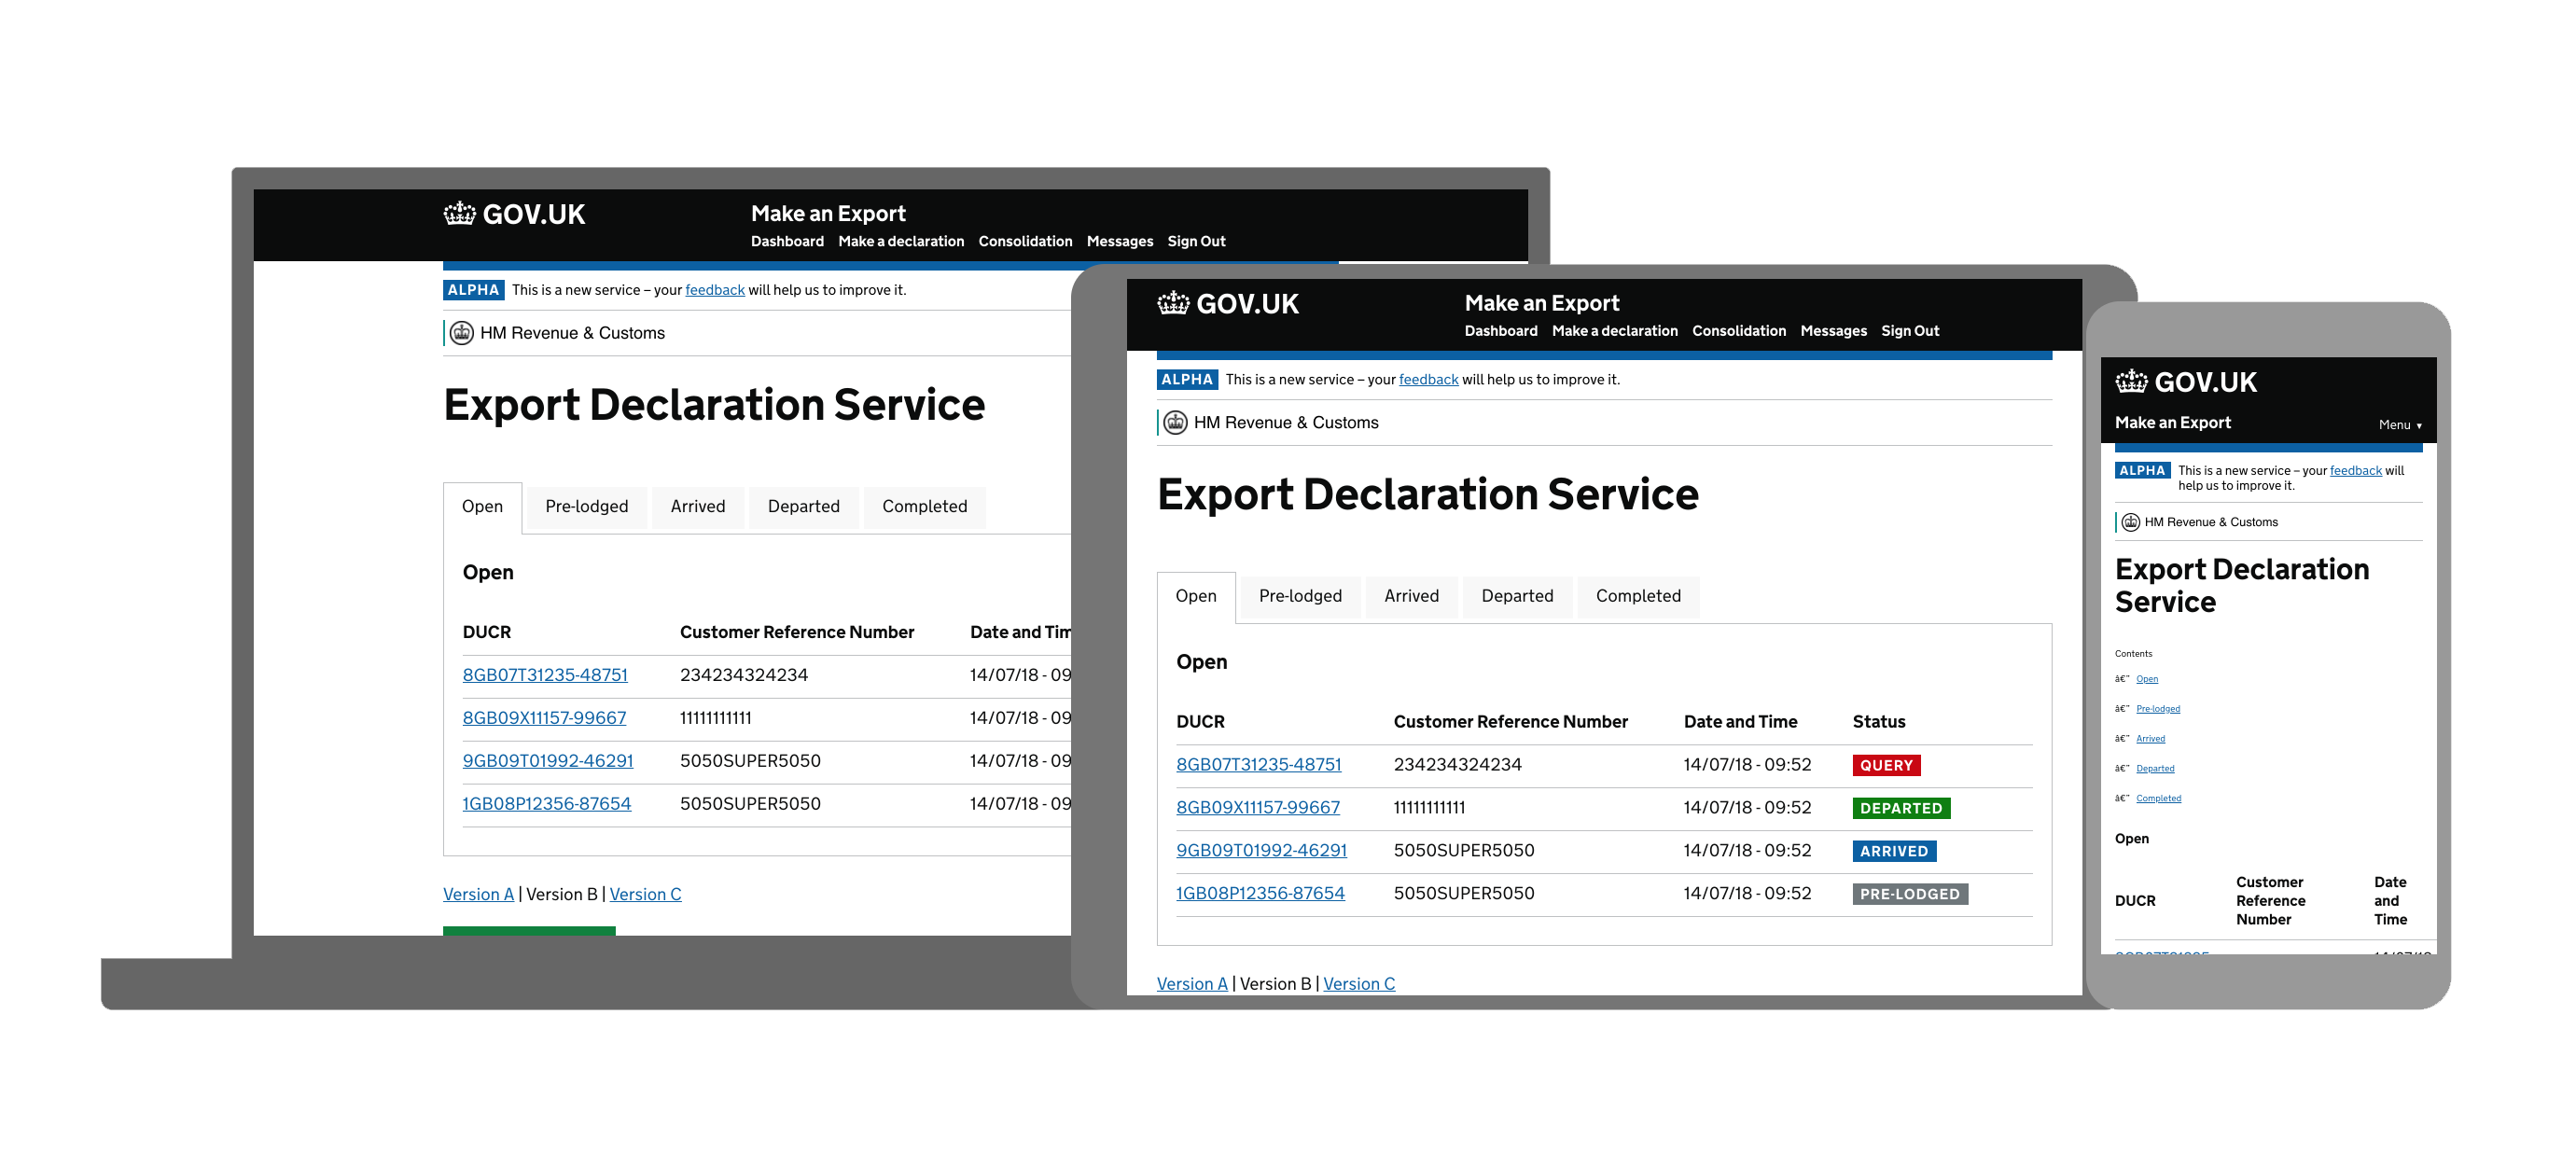The image size is (2576, 1153).
Task: Click the GOV.UK crown logo on laptop
Action: tap(459, 214)
